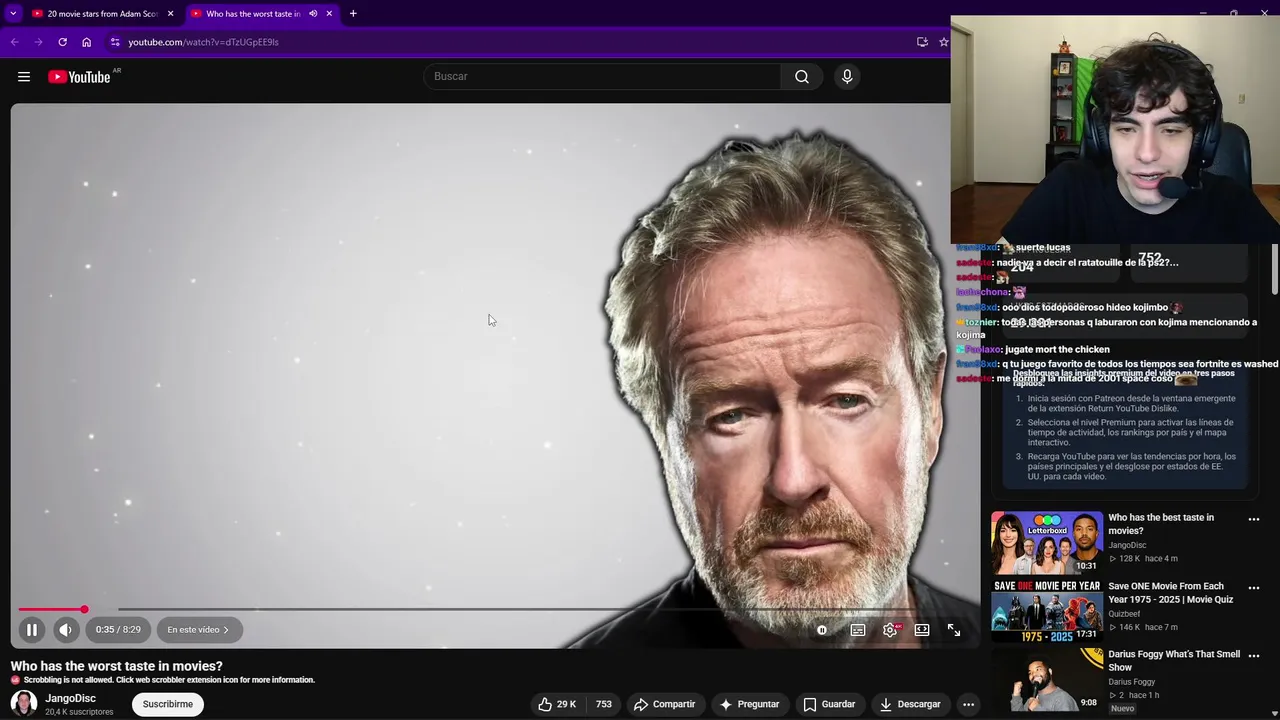The height and width of the screenshot is (720, 1280).
Task: Click the 753 dislike count button
Action: (x=604, y=704)
